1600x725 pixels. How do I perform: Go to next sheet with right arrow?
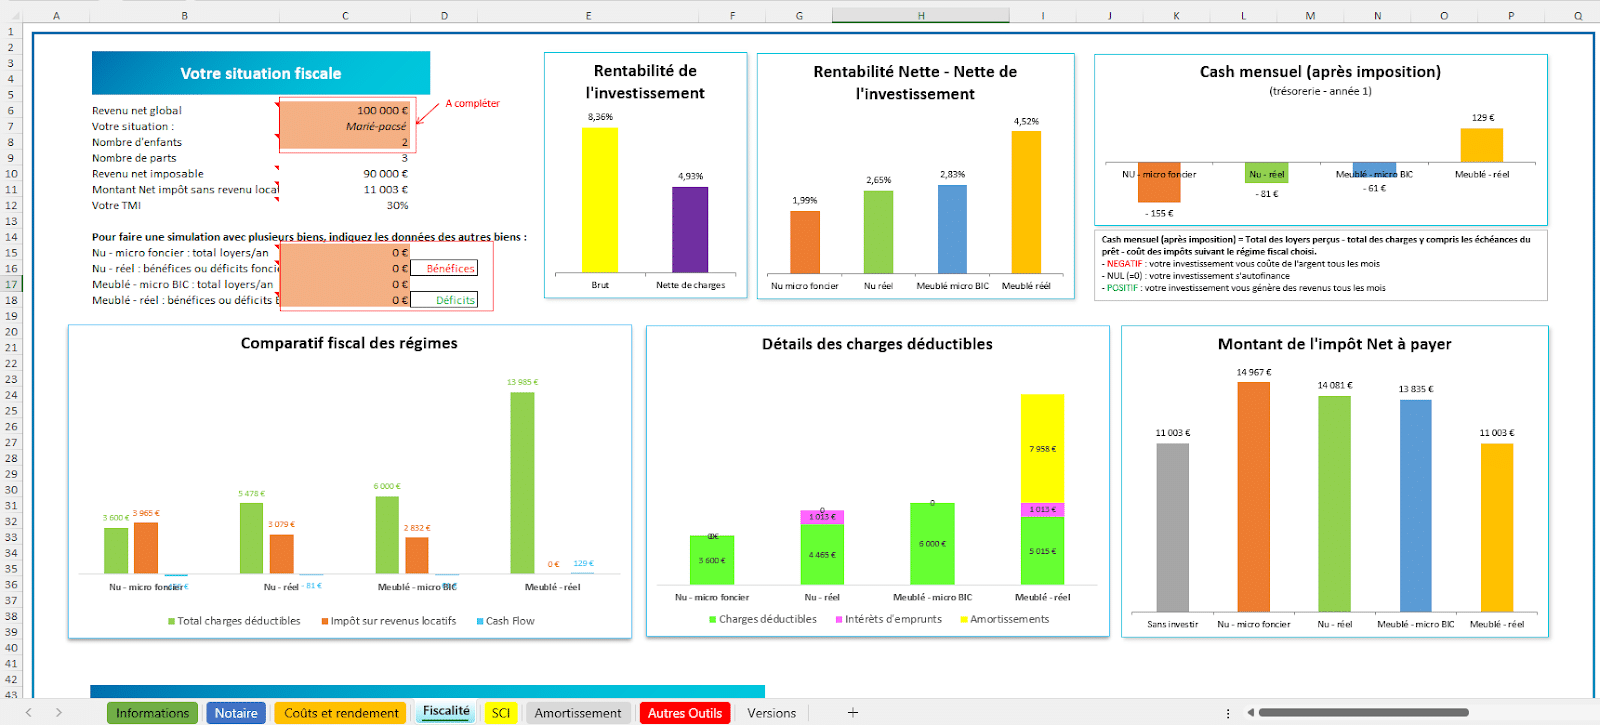59,713
